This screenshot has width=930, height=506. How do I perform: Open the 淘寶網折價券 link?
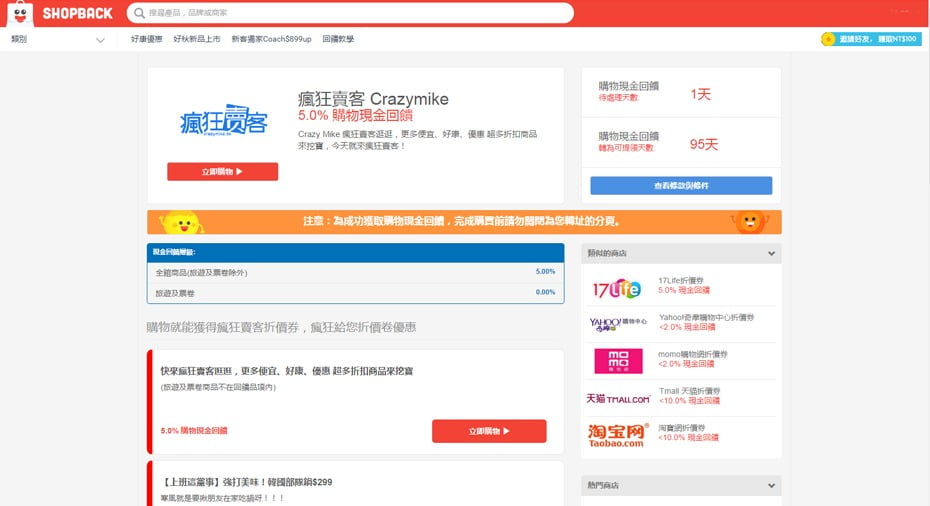coord(681,428)
